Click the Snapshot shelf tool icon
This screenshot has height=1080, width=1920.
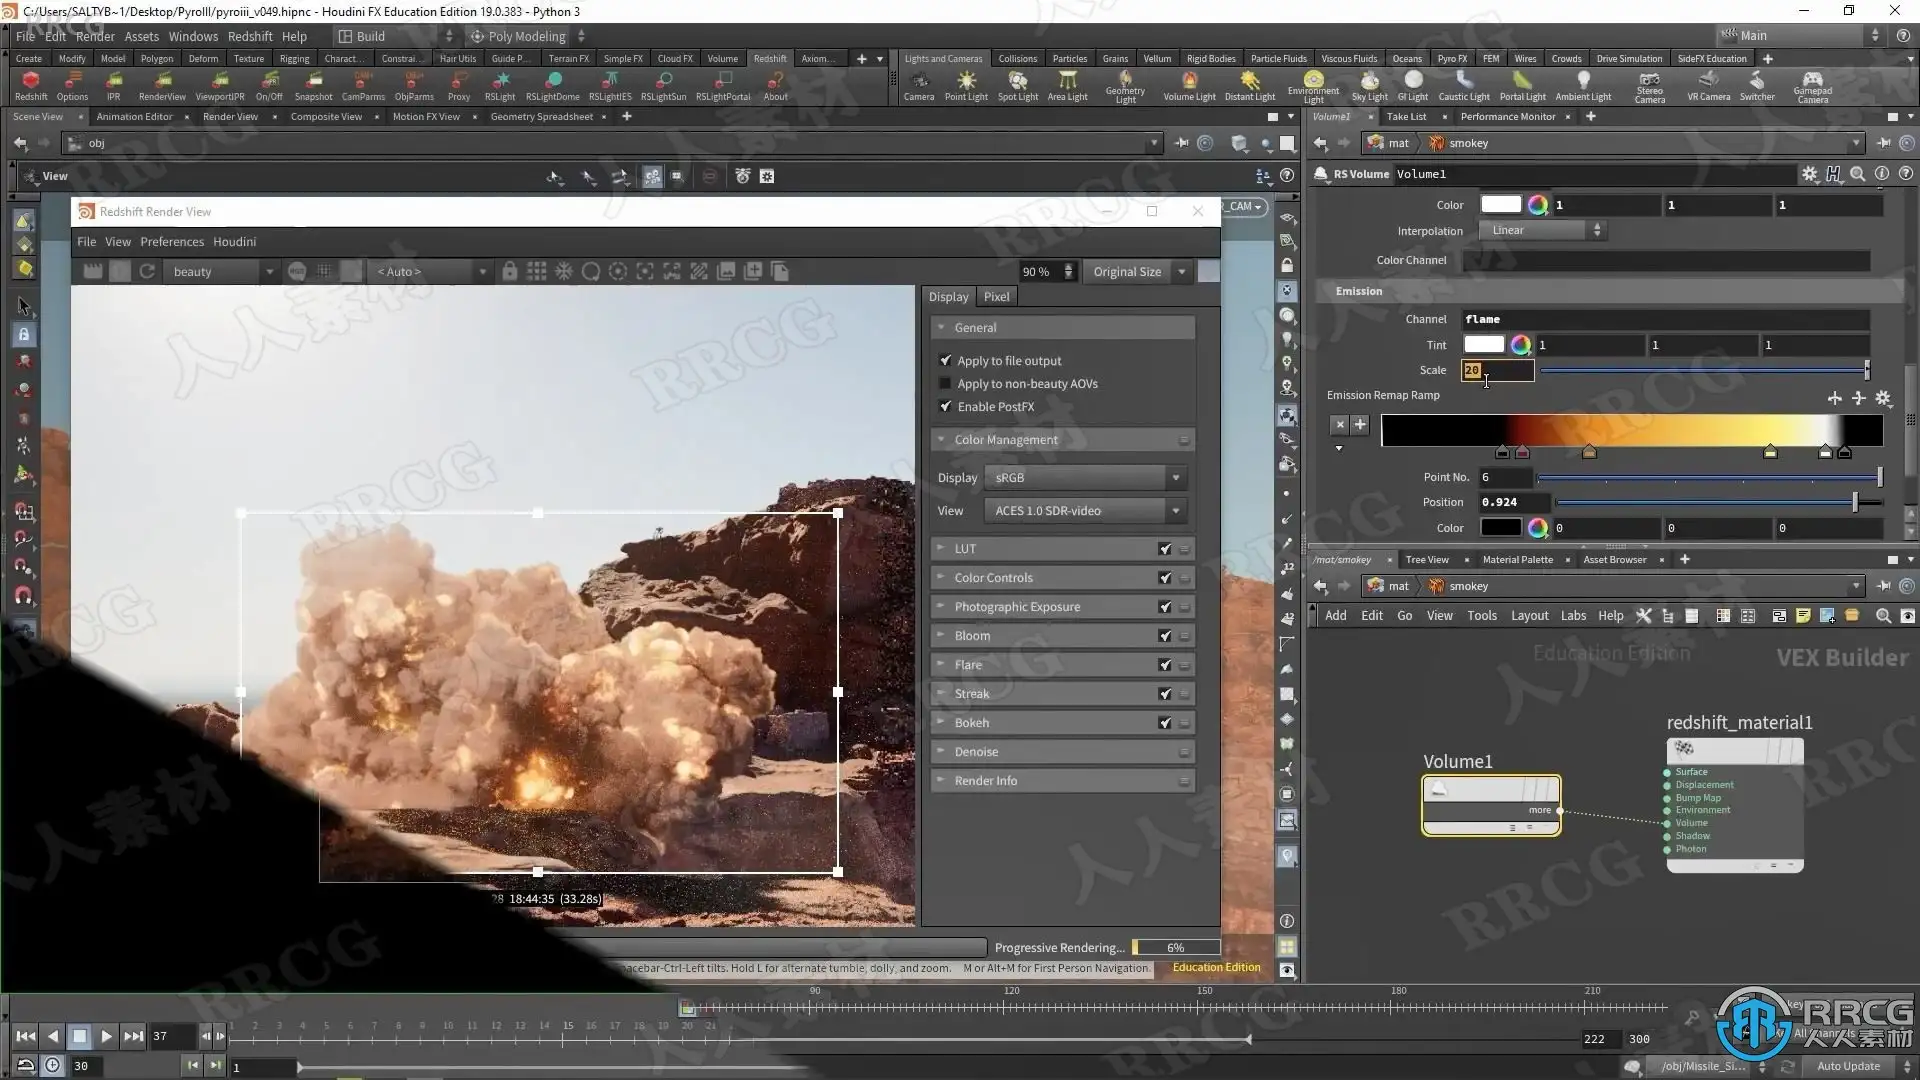[313, 82]
